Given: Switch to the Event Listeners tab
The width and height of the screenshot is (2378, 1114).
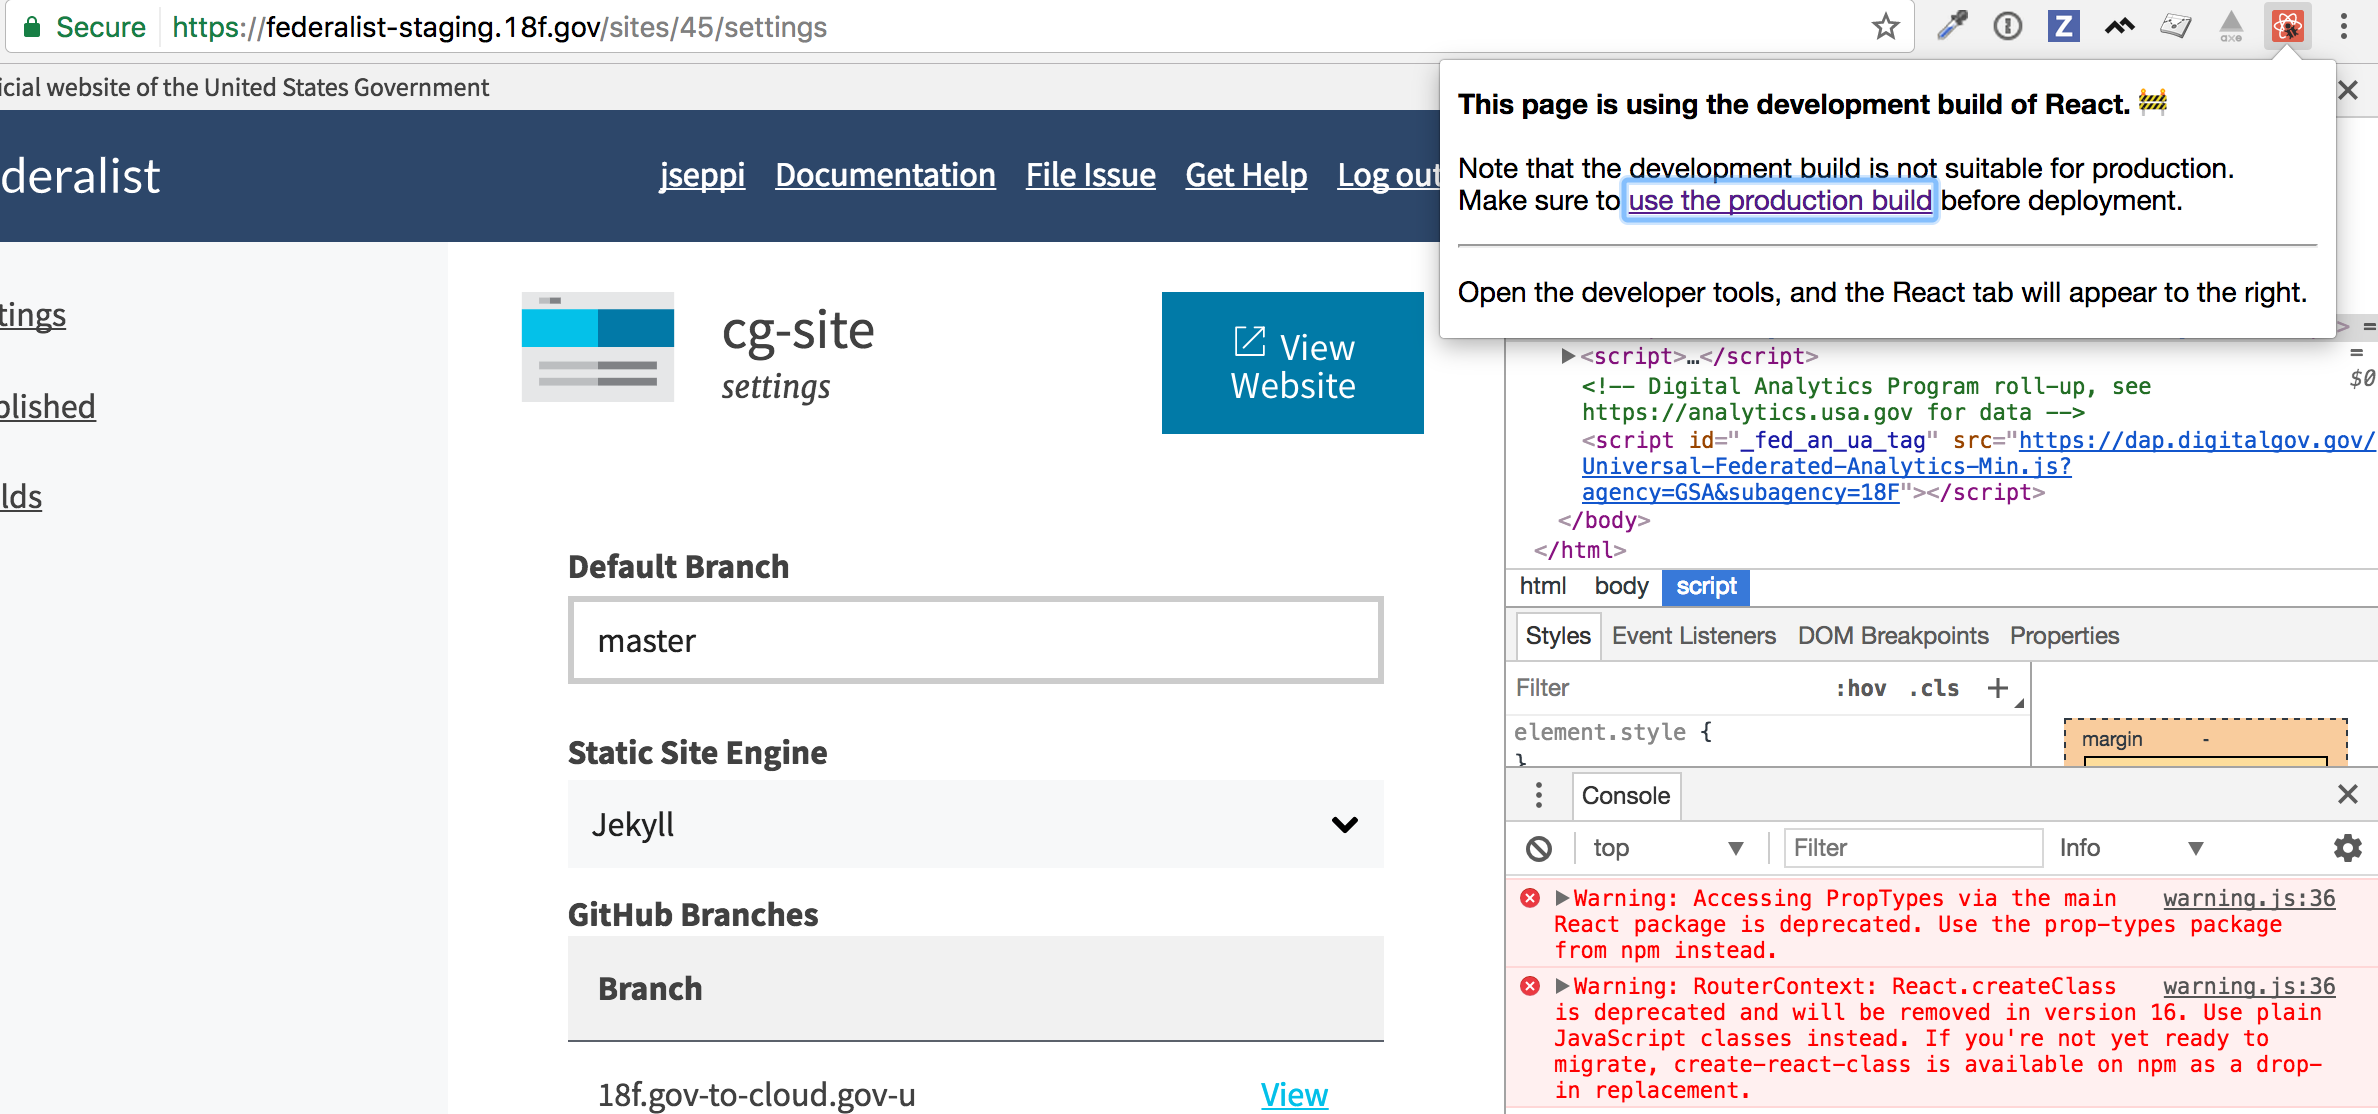Looking at the screenshot, I should coord(1694,635).
